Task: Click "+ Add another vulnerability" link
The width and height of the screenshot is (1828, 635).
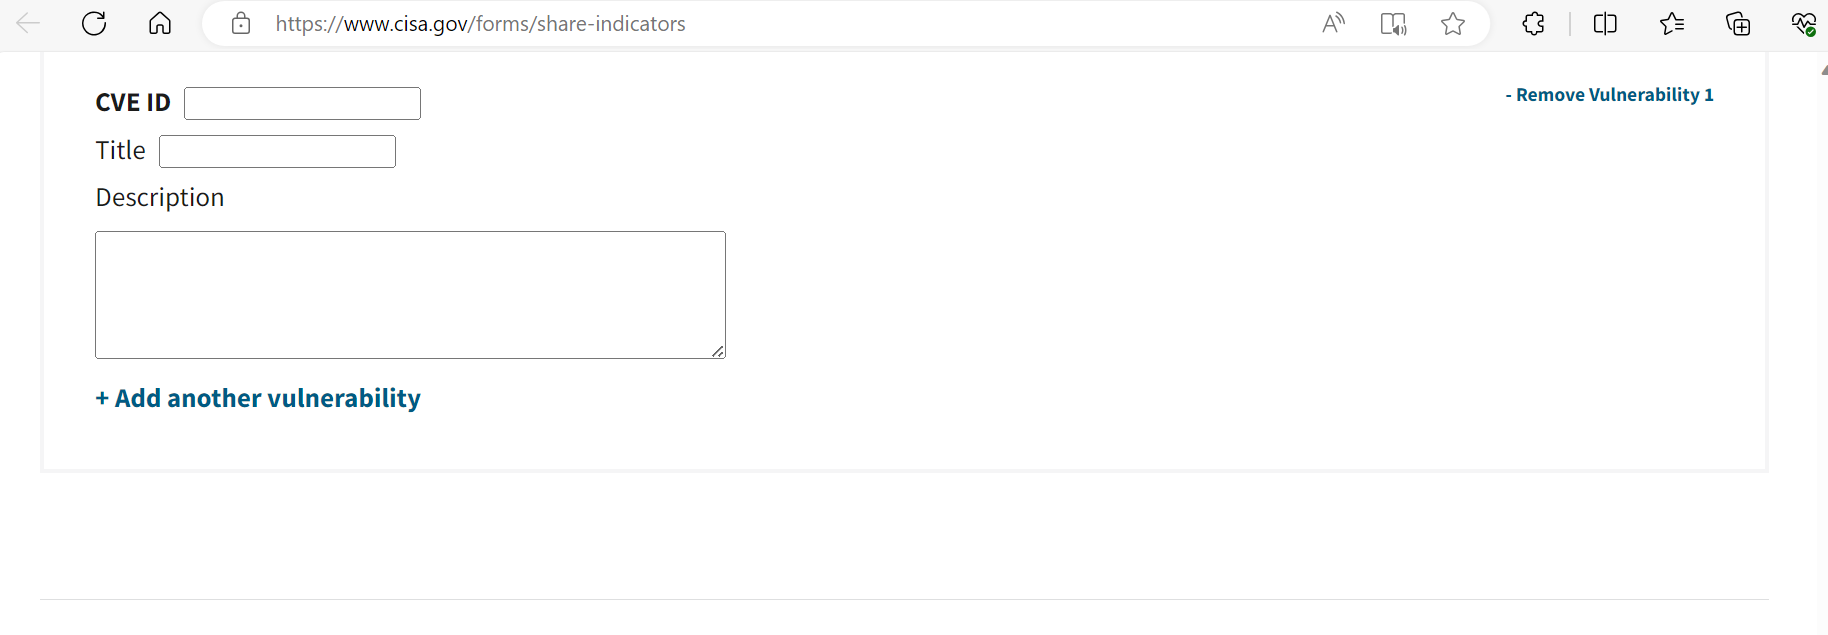Action: pos(258,398)
